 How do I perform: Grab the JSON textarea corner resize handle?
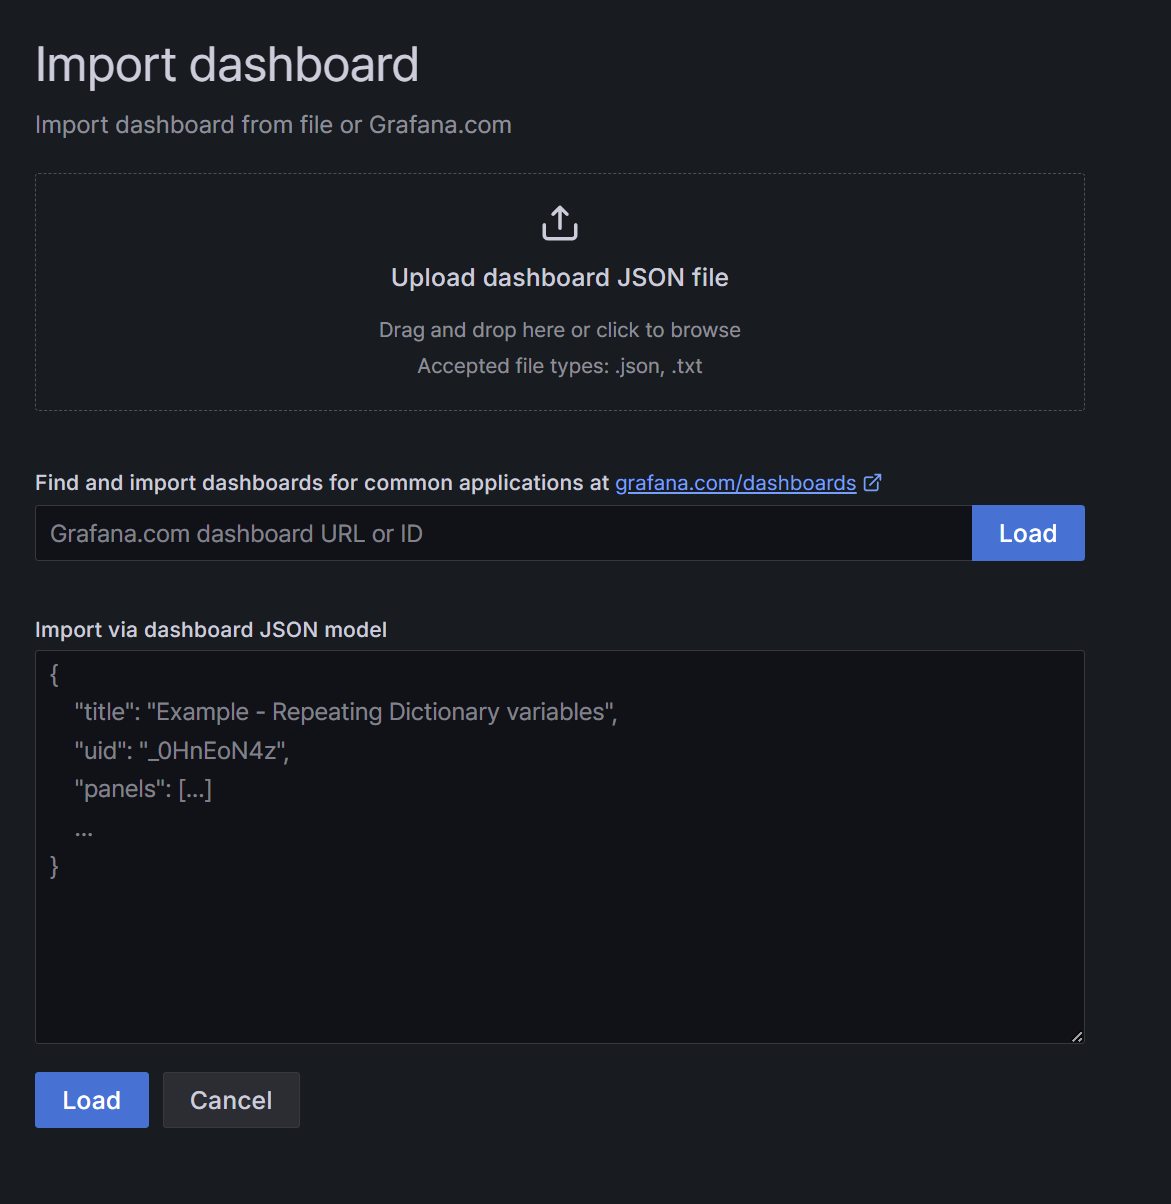click(x=1077, y=1036)
